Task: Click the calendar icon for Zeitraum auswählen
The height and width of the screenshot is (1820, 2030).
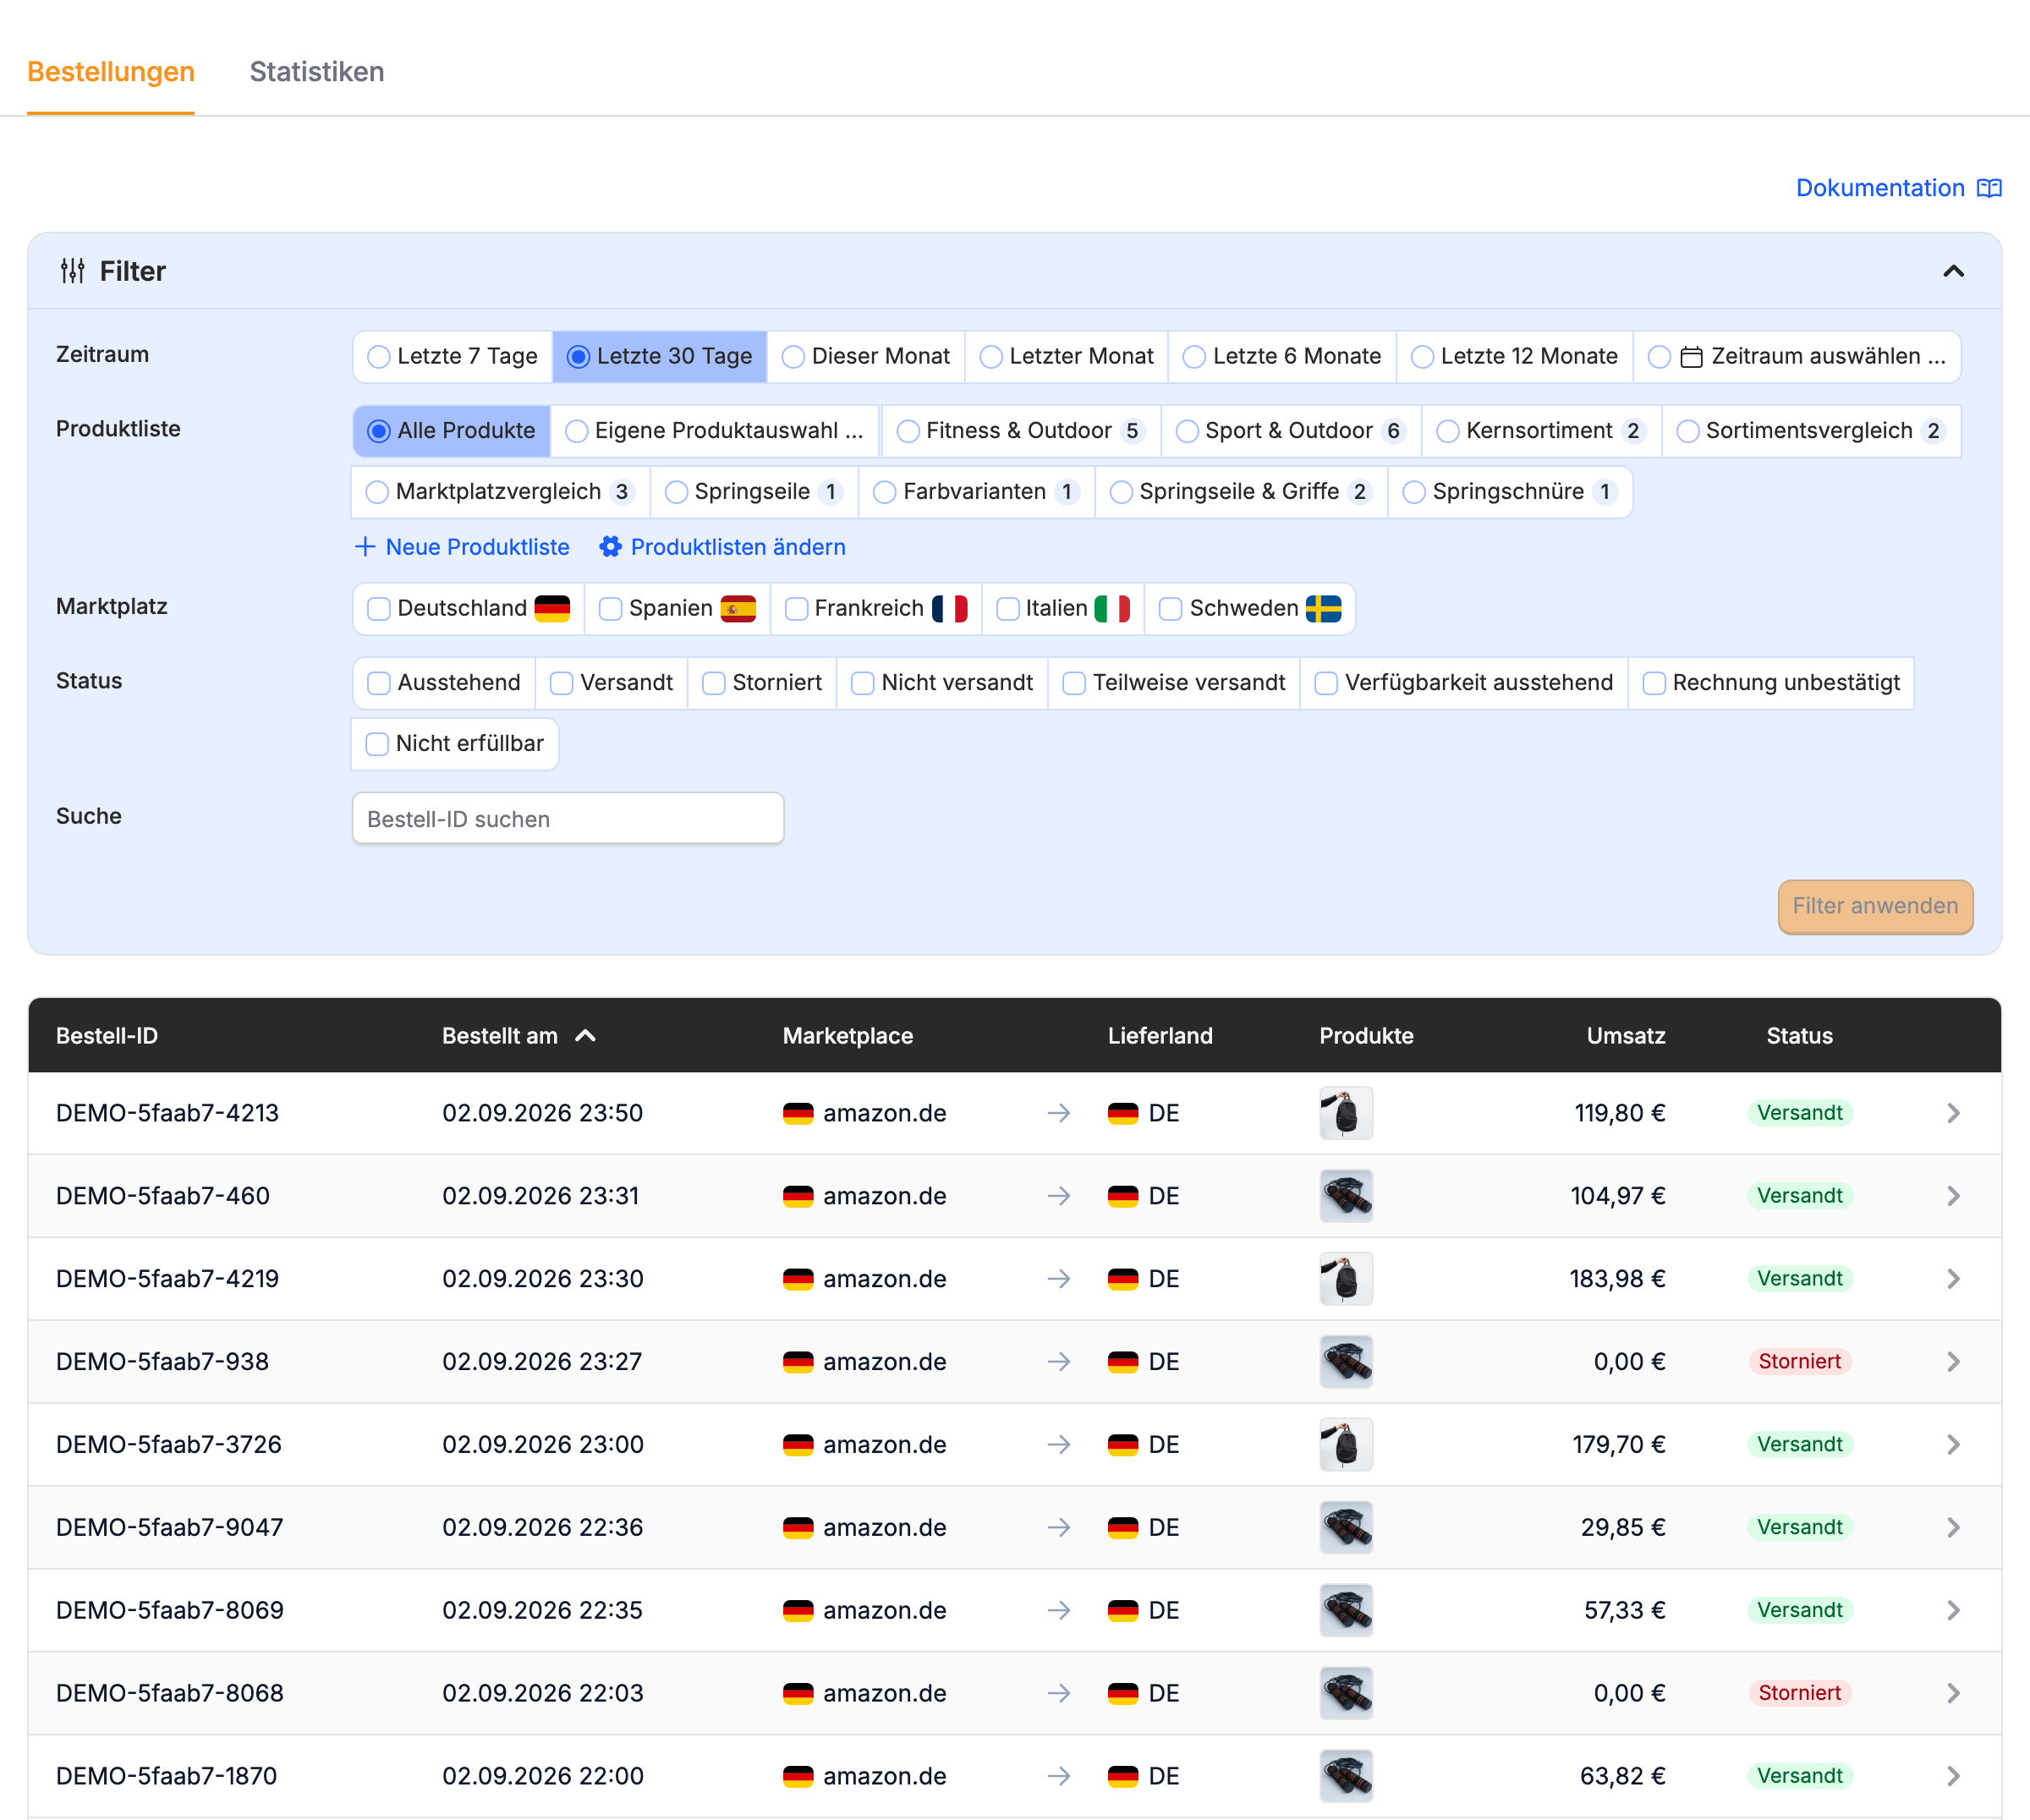Action: (x=1691, y=357)
